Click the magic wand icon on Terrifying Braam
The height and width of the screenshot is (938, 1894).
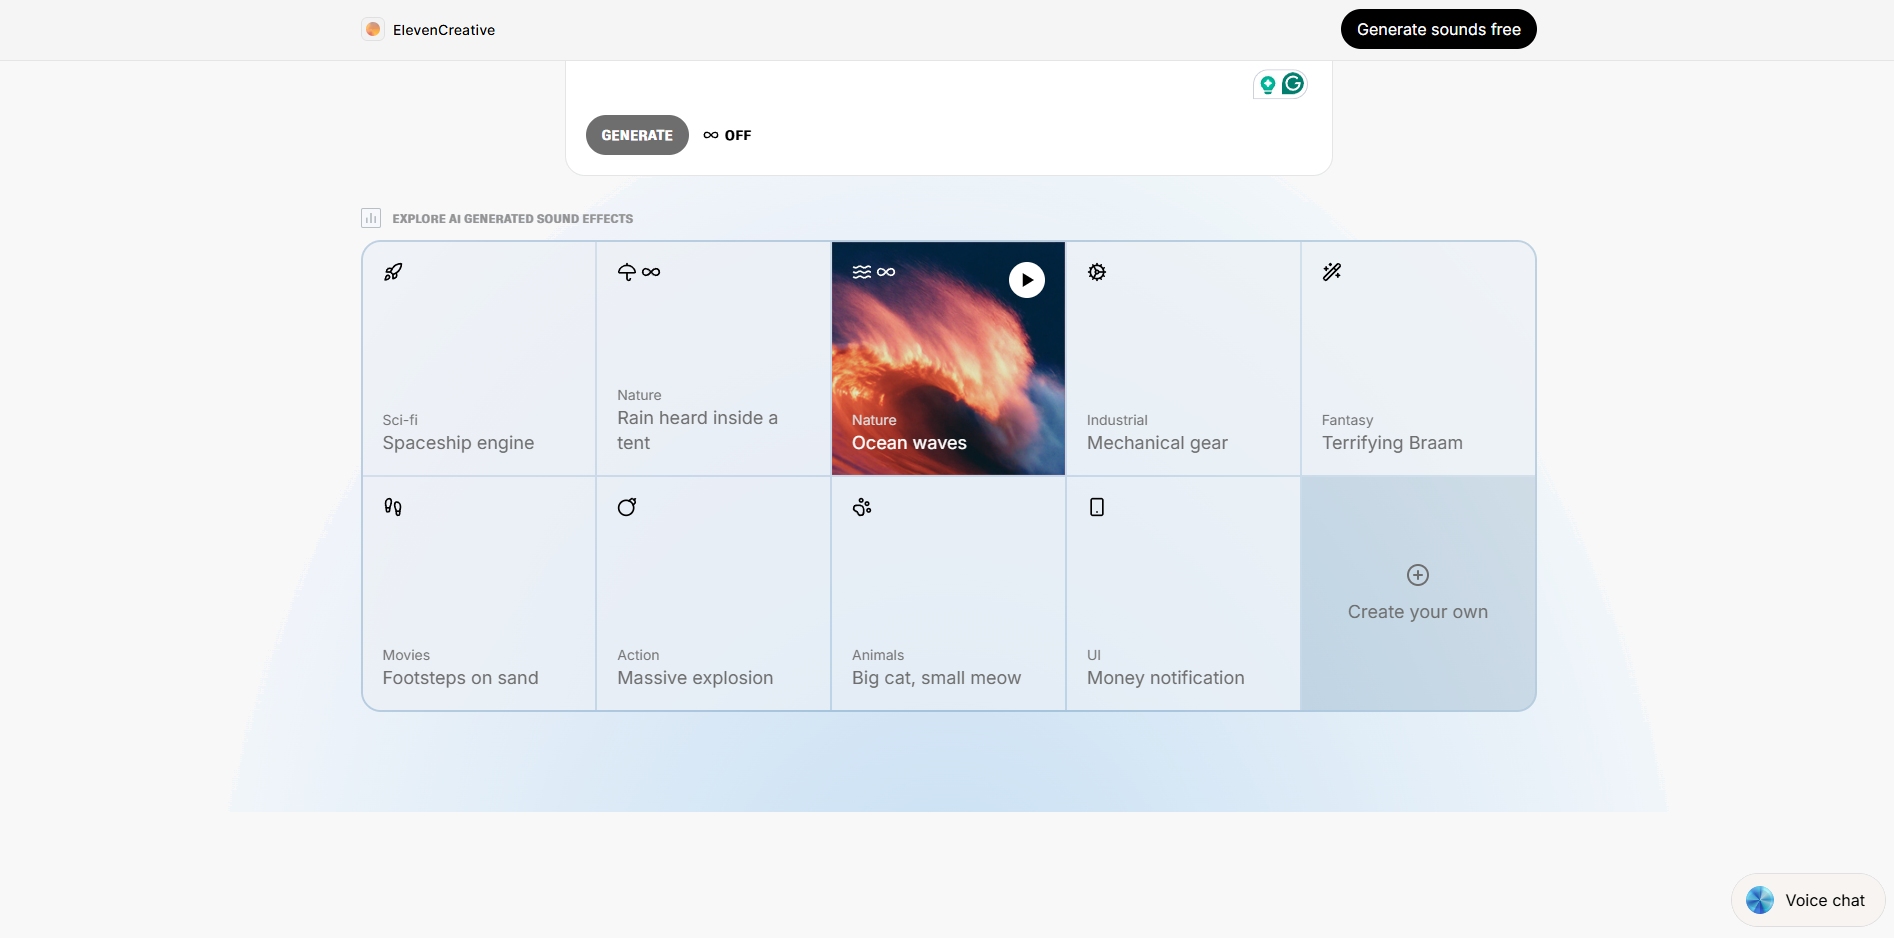[1332, 272]
